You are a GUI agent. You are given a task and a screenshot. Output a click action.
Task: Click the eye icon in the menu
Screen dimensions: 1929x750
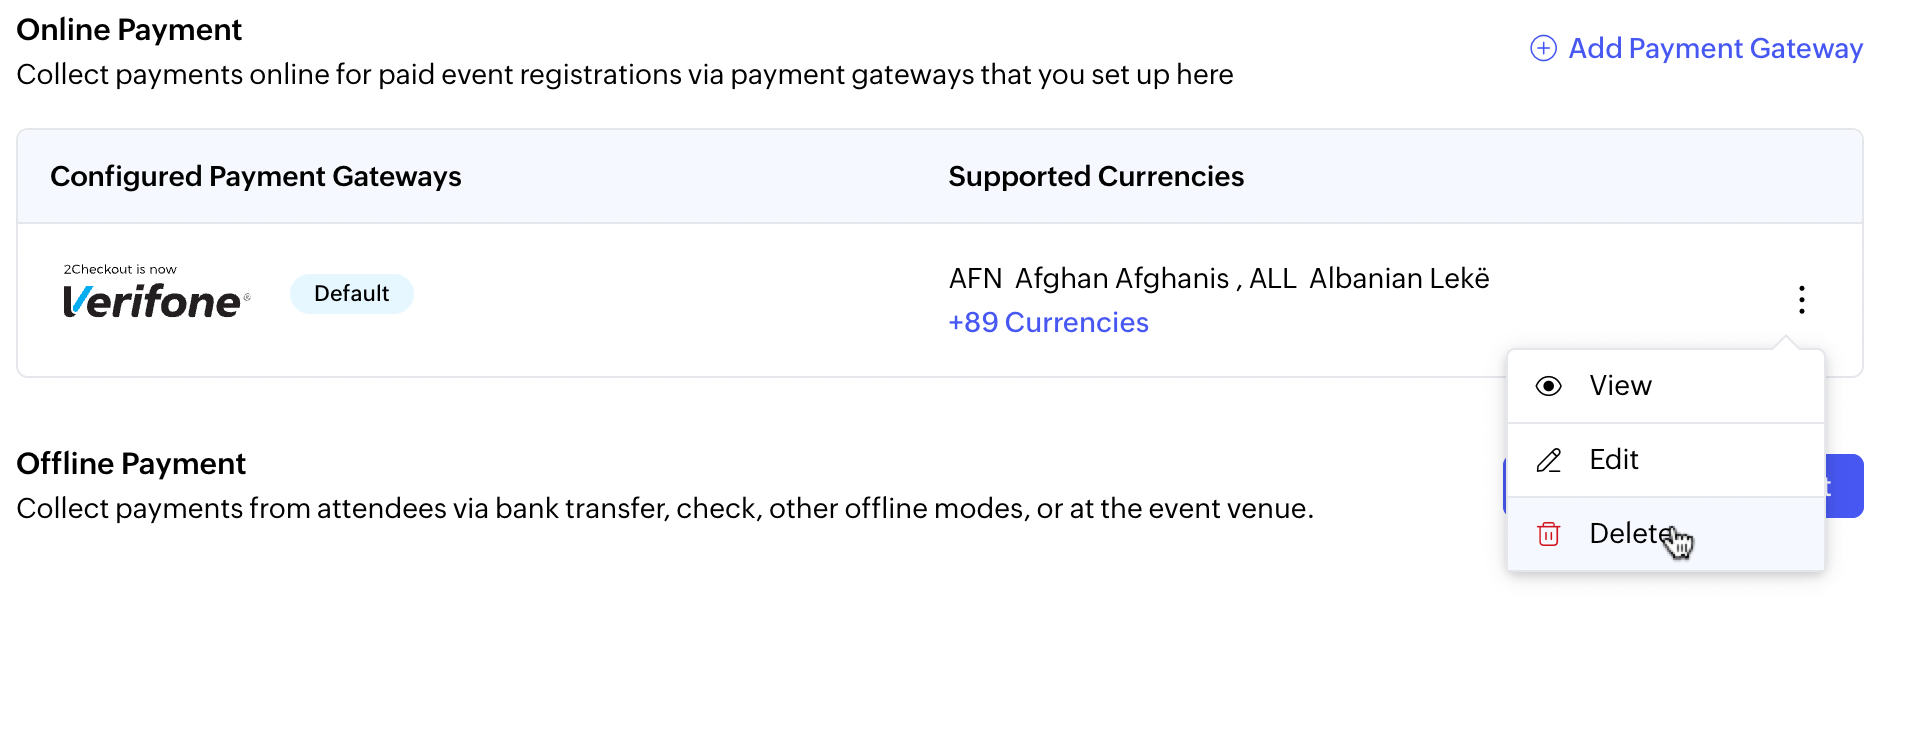point(1548,386)
